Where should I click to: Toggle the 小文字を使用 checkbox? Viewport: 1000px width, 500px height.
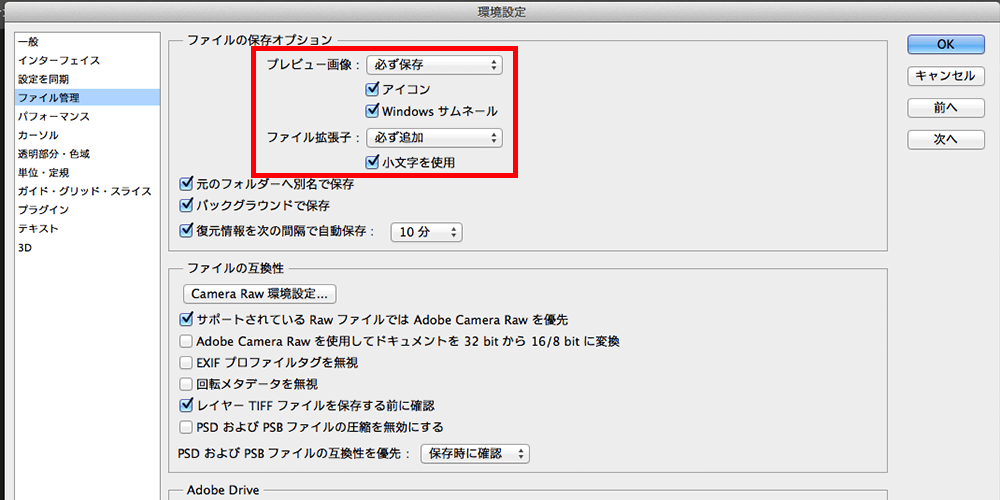pyautogui.click(x=372, y=163)
